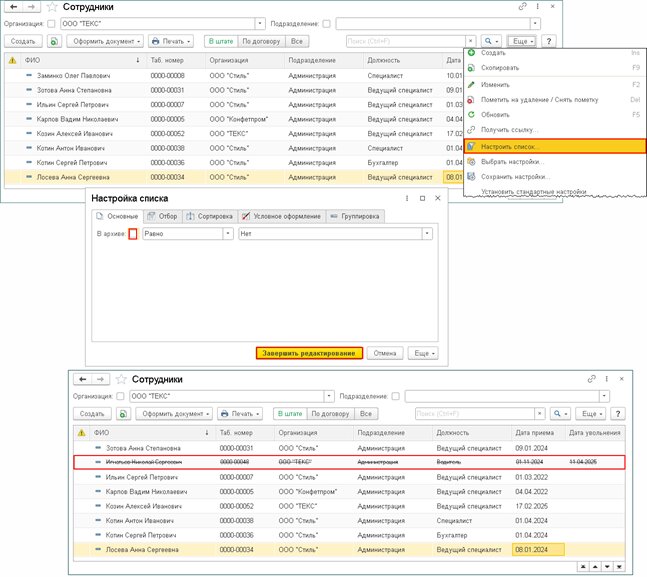Viewport: 647px width, 577px height.
Task: Toggle Подразделение checkbox in top window
Action: coord(326,24)
